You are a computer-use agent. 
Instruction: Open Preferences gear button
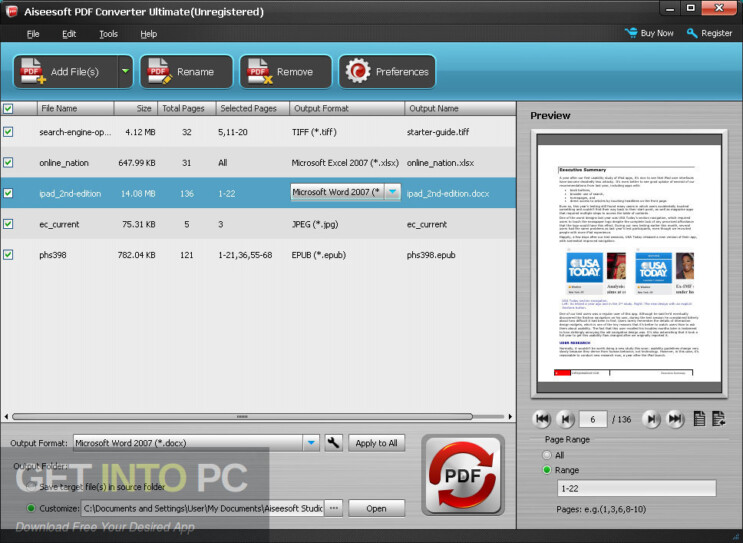(x=387, y=72)
